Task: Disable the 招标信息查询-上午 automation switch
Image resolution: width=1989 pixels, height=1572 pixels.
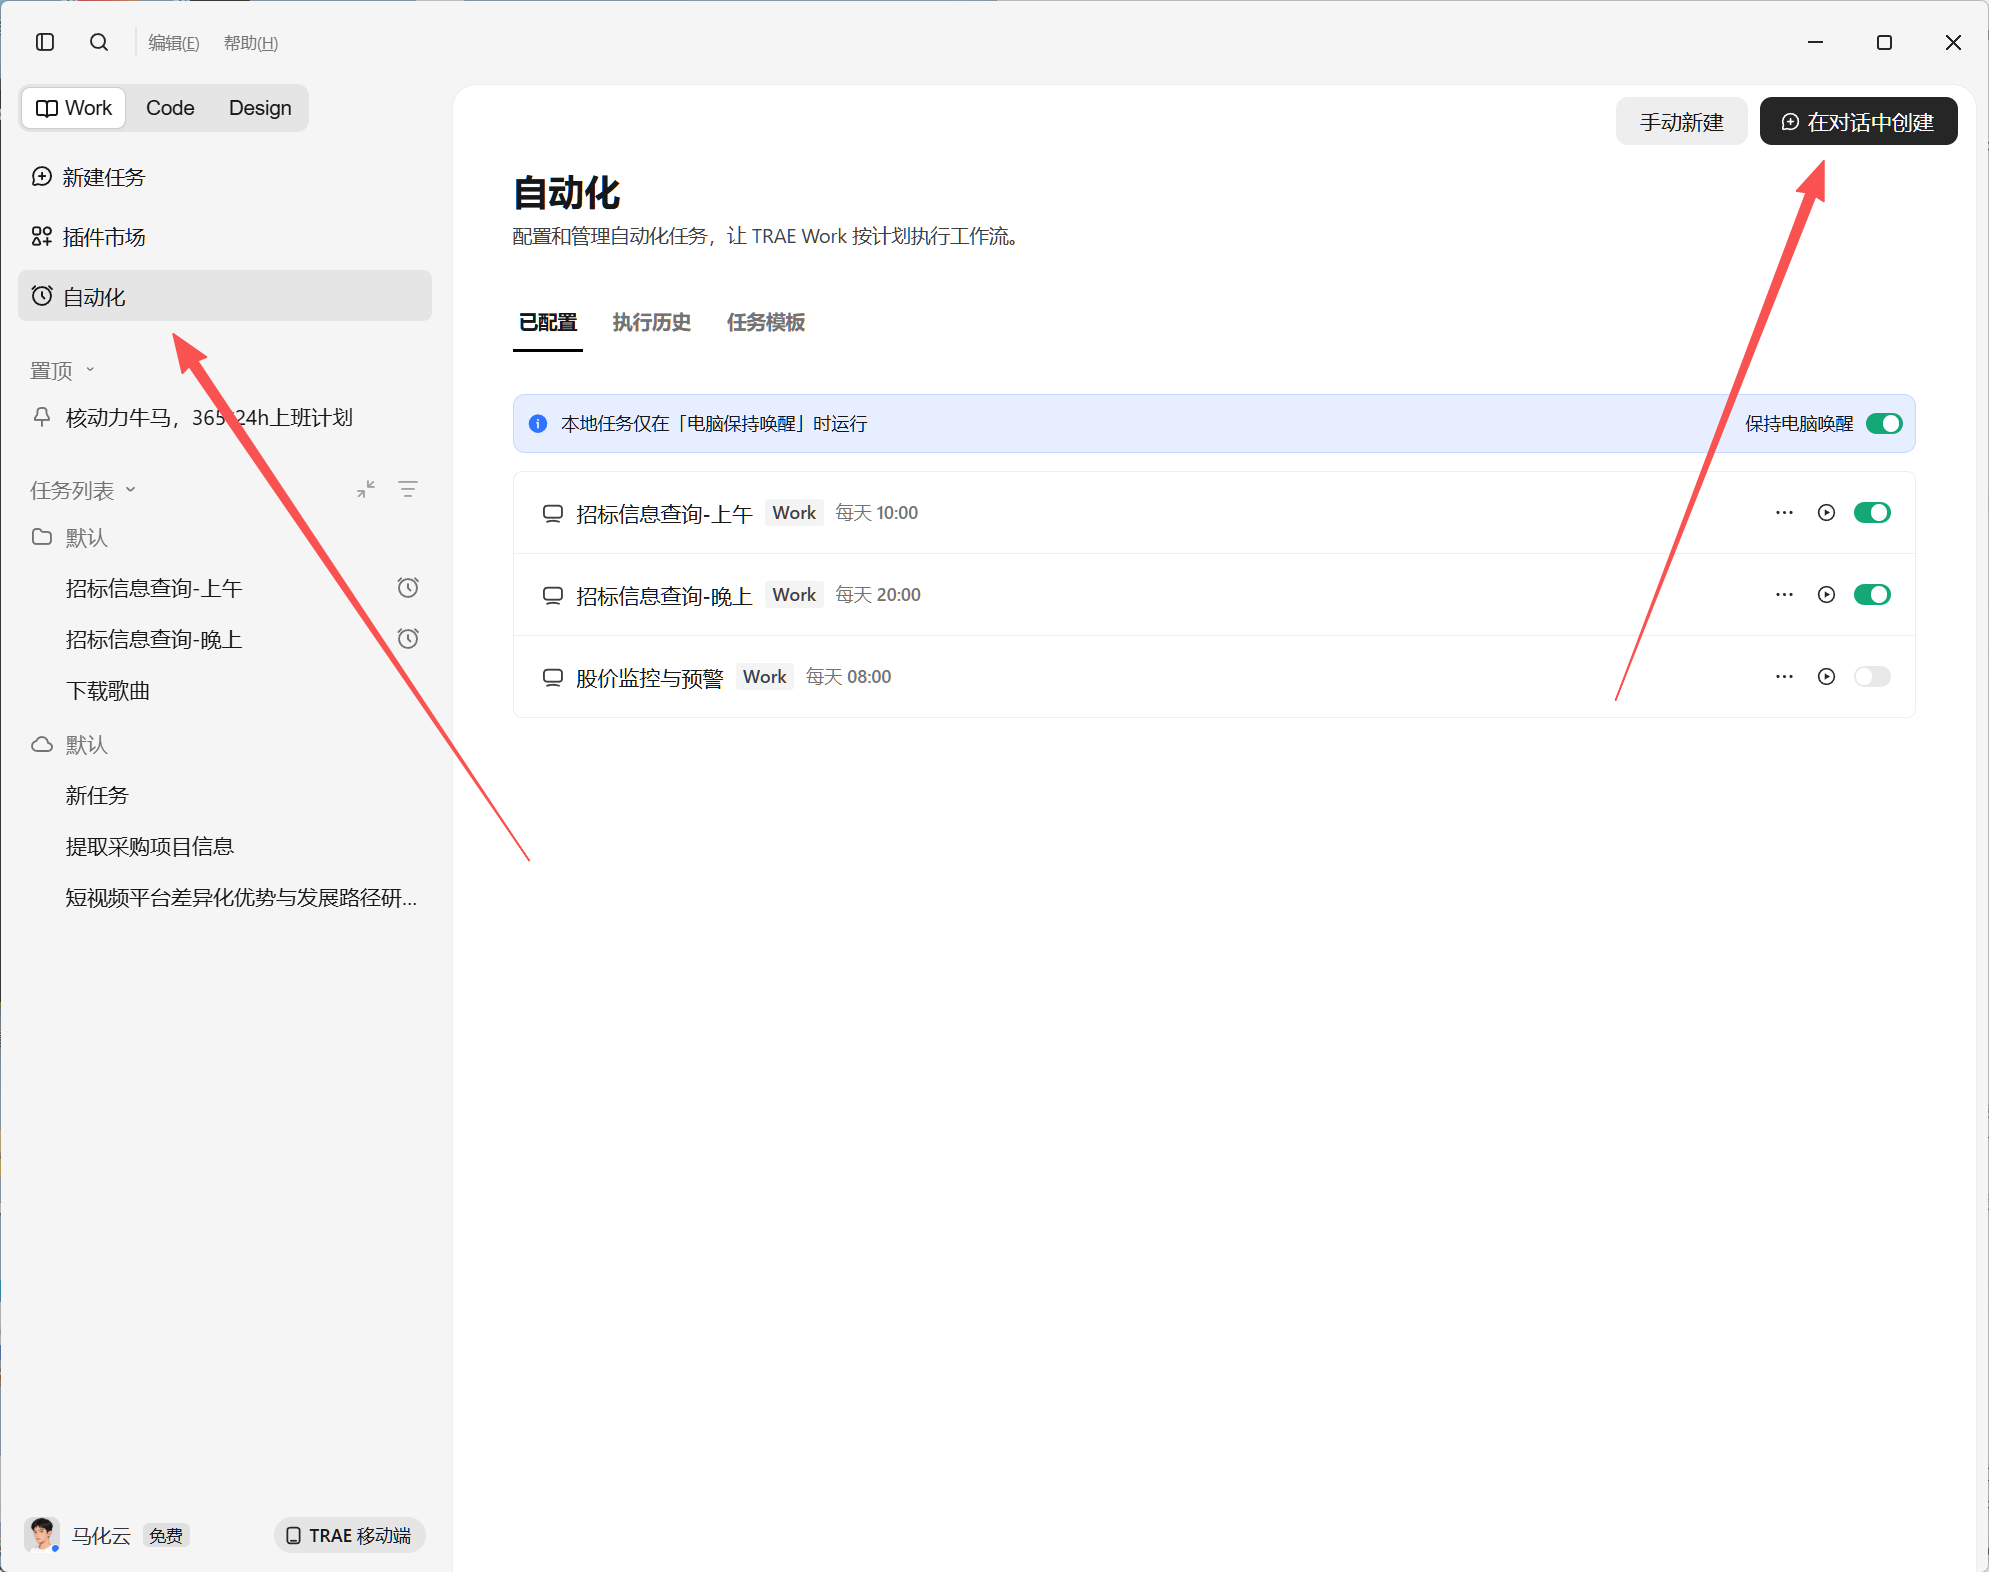Action: click(1872, 513)
